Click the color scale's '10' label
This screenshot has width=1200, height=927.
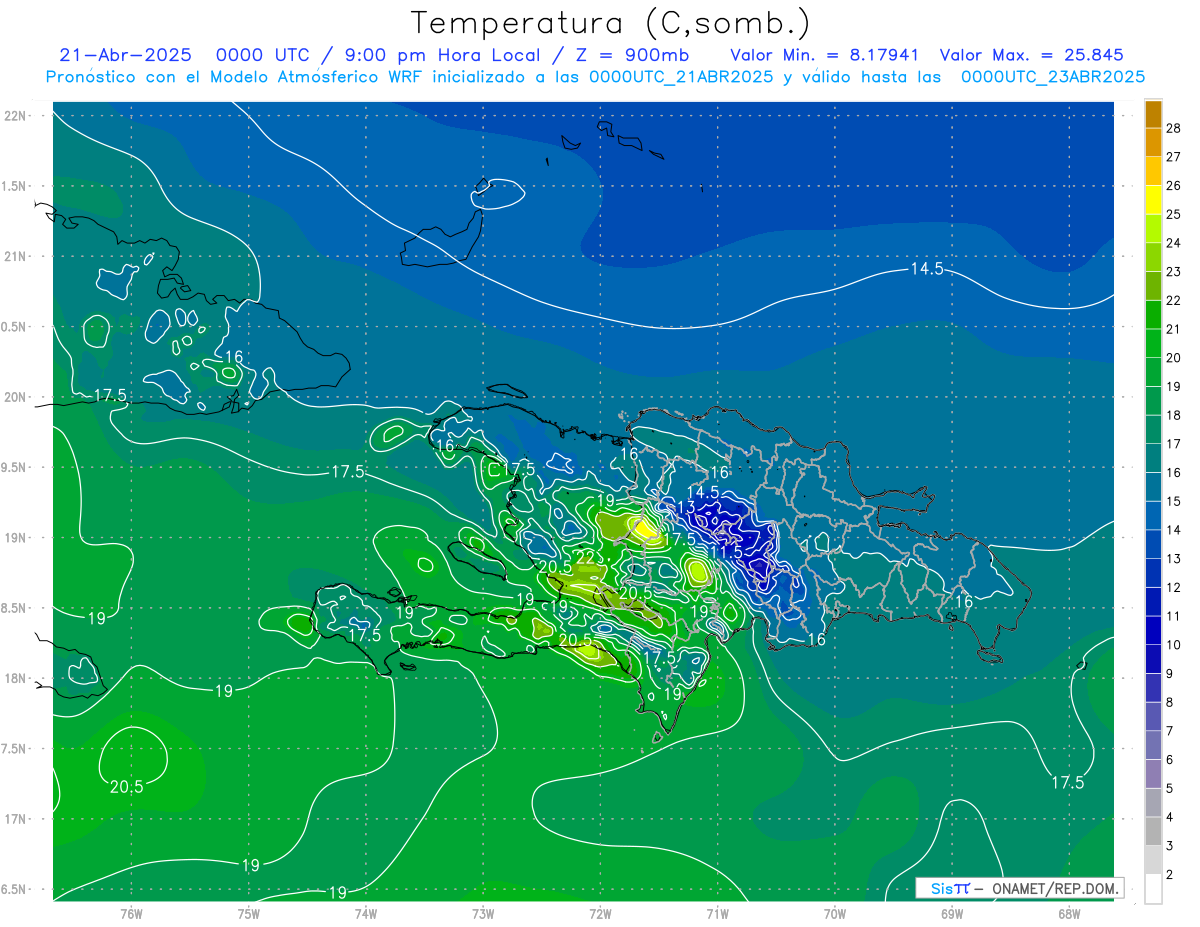pyautogui.click(x=1173, y=645)
